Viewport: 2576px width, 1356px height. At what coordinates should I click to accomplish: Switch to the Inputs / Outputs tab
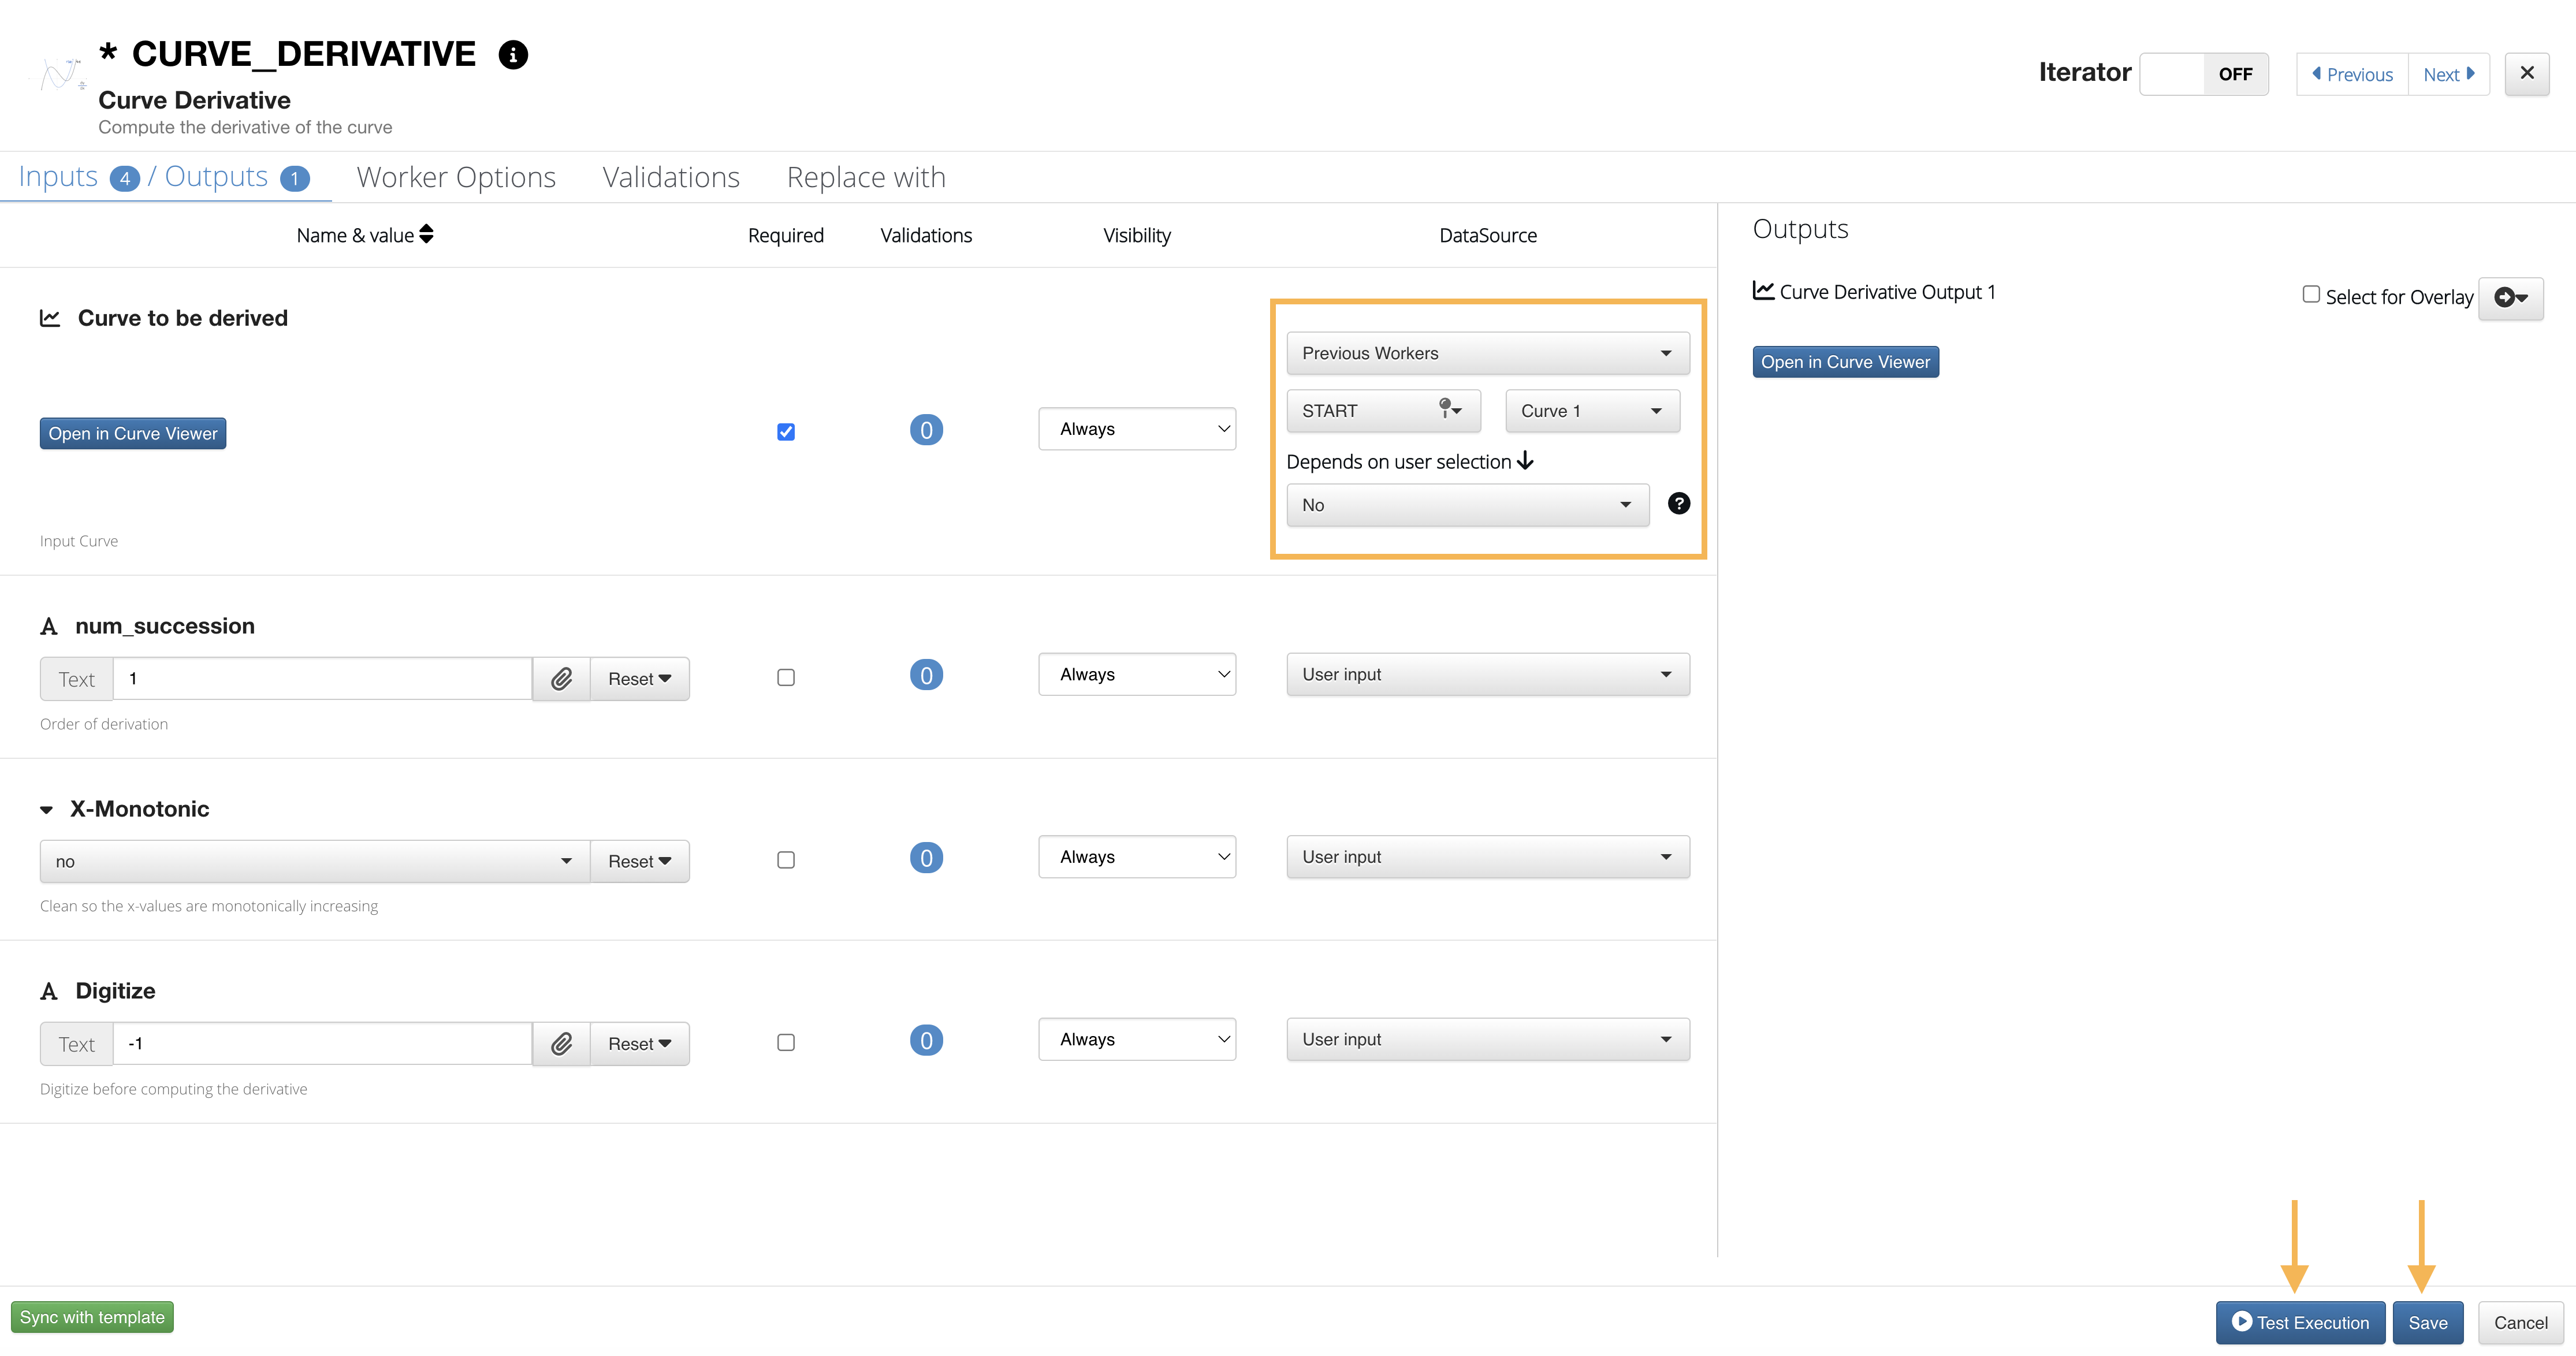coord(165,177)
